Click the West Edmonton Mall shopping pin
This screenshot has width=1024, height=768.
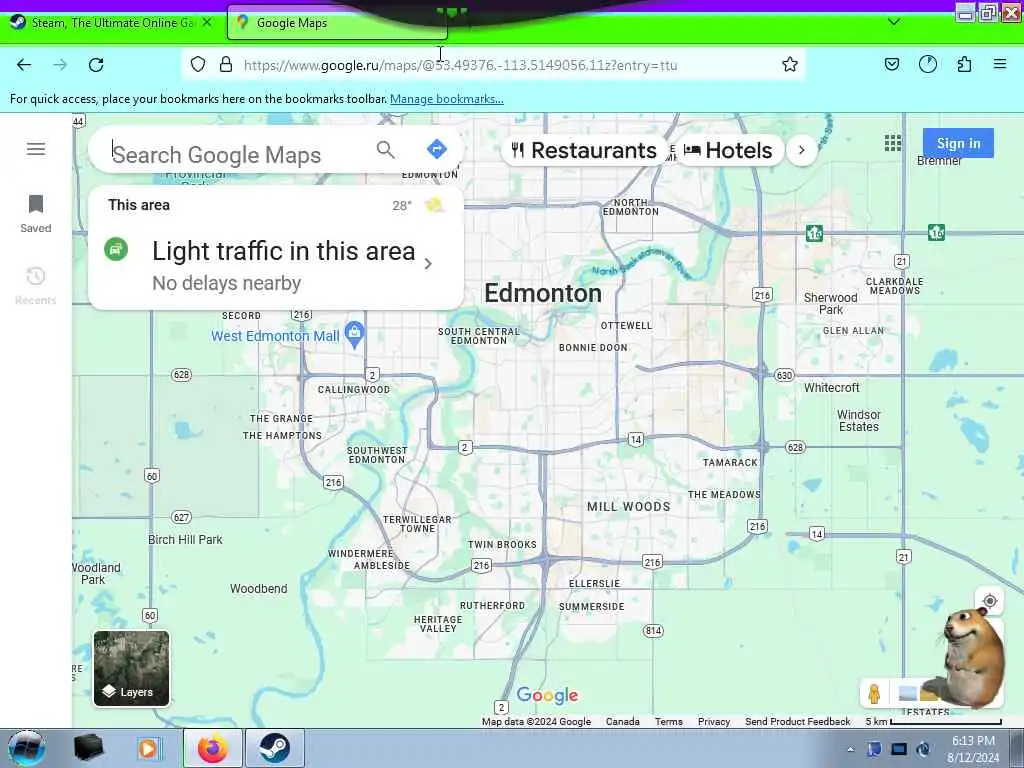[354, 335]
